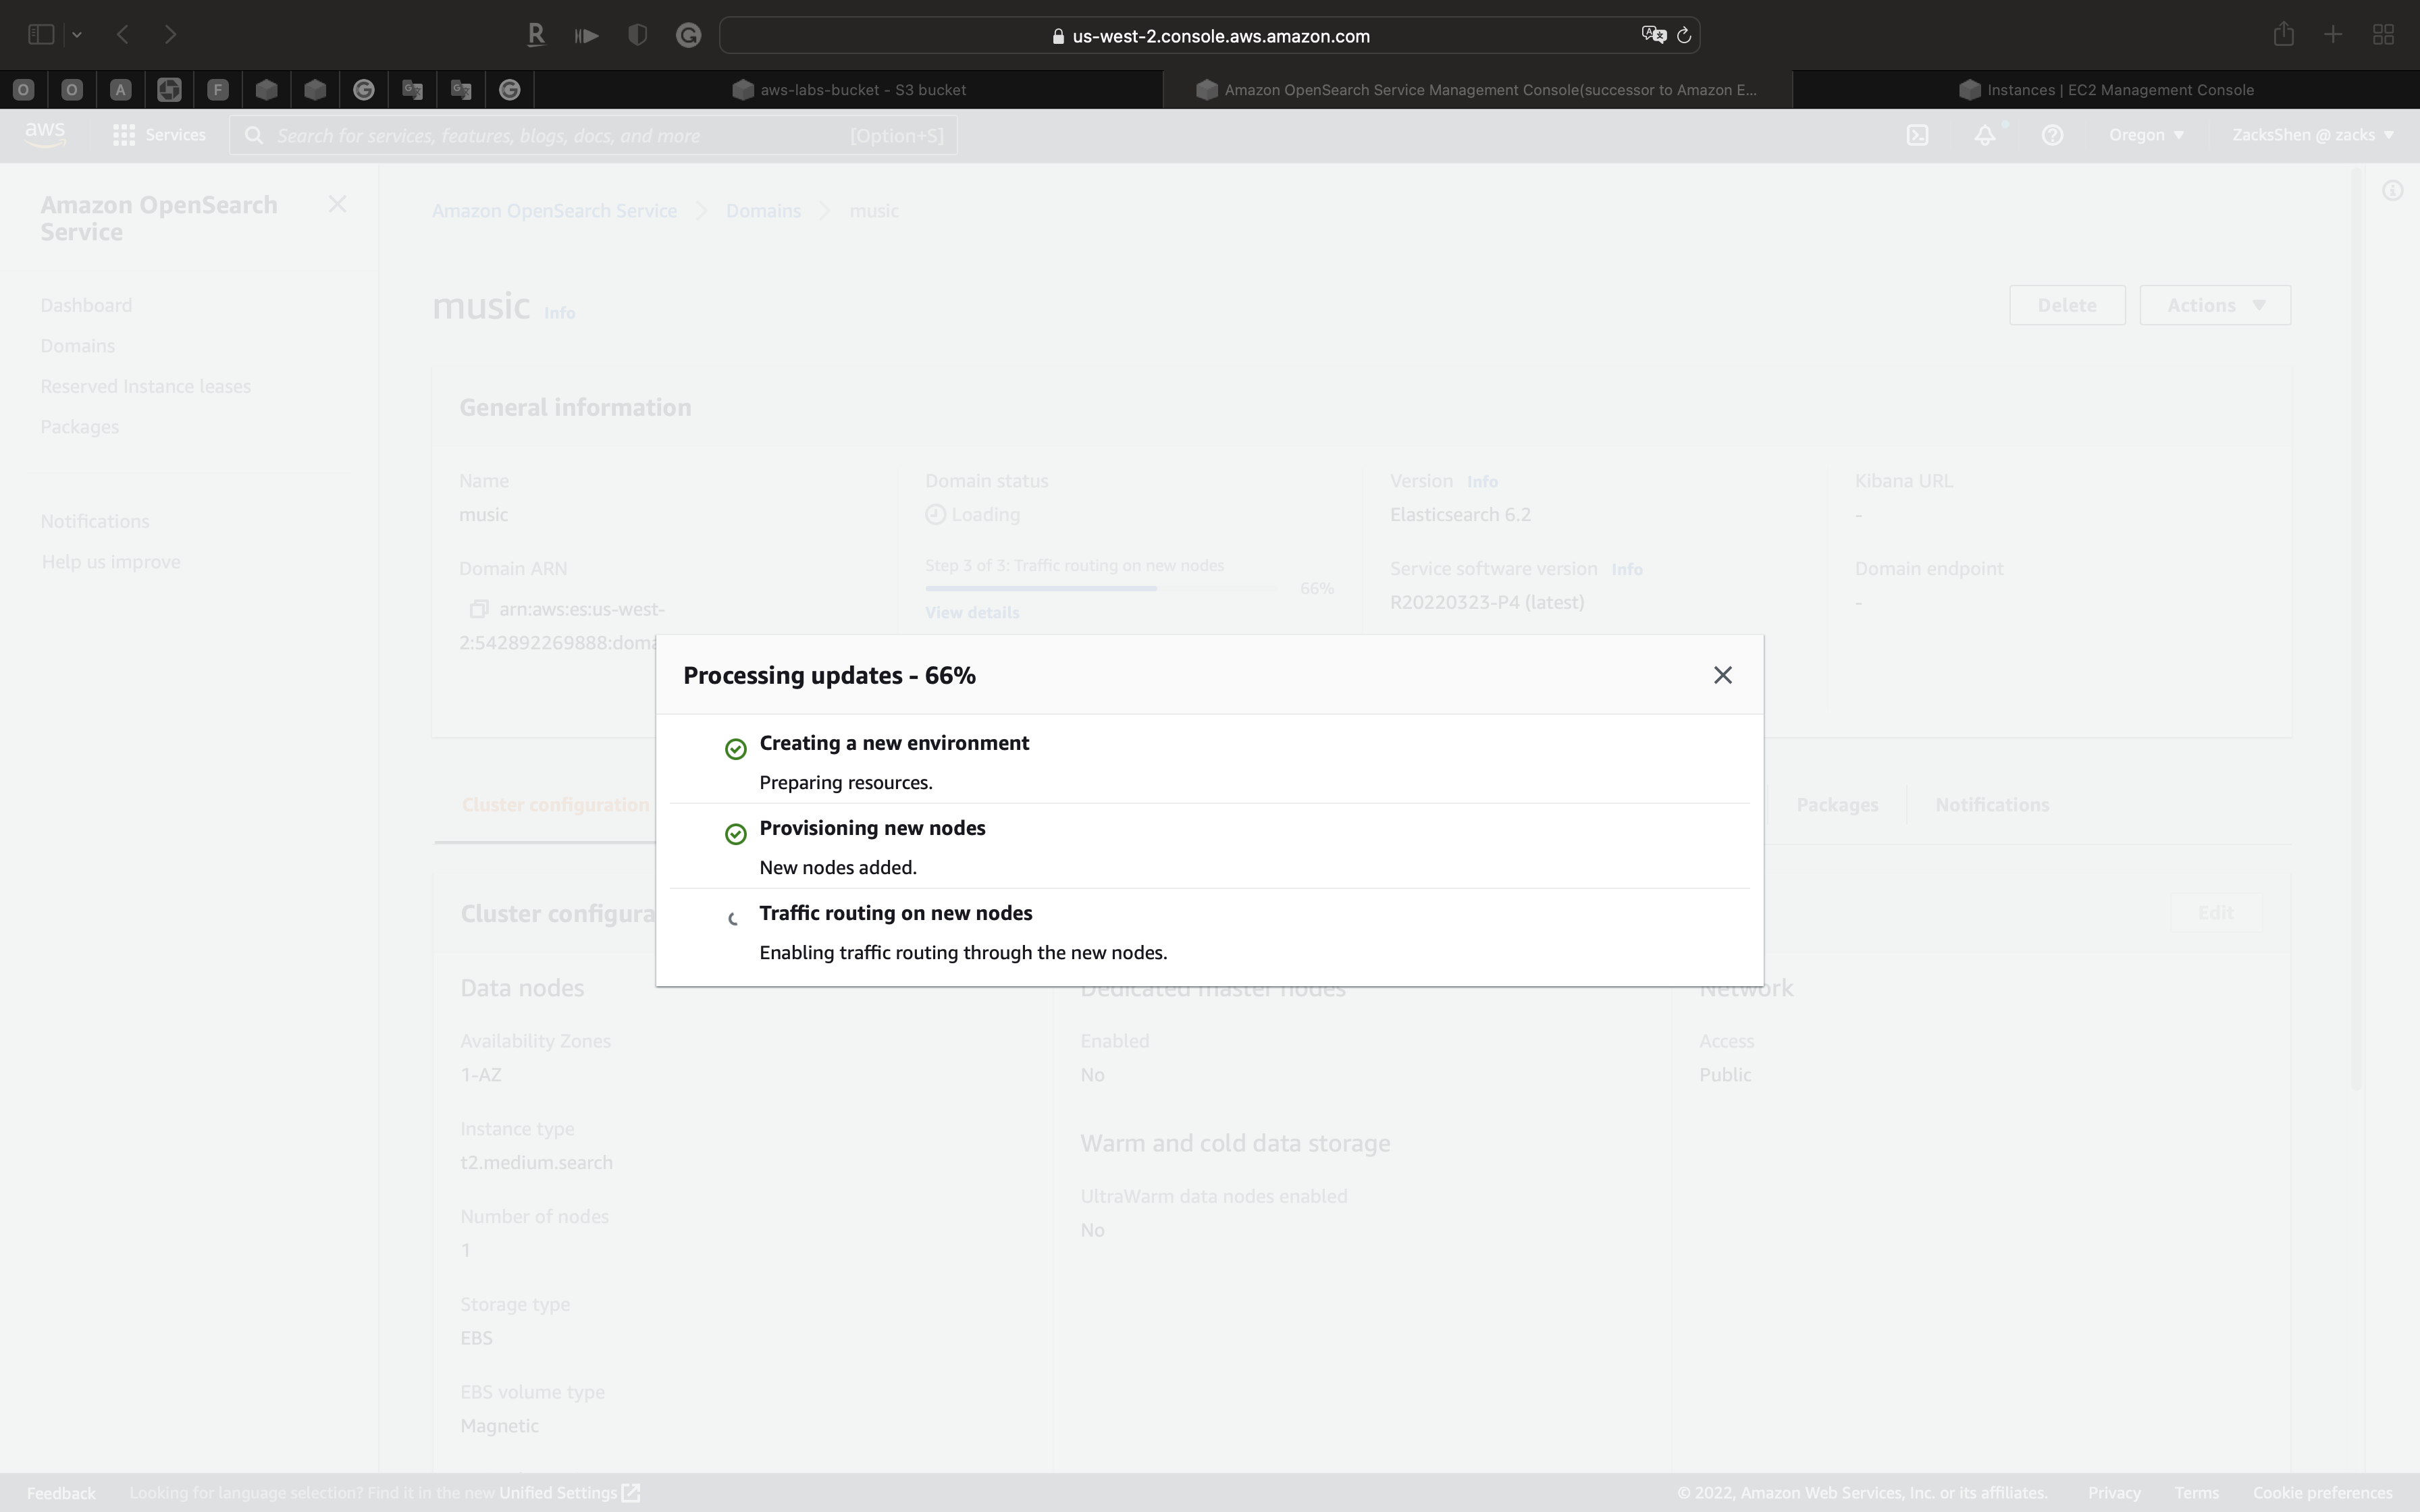Click the Delete domain button
2420x1512 pixels.
[x=2066, y=305]
